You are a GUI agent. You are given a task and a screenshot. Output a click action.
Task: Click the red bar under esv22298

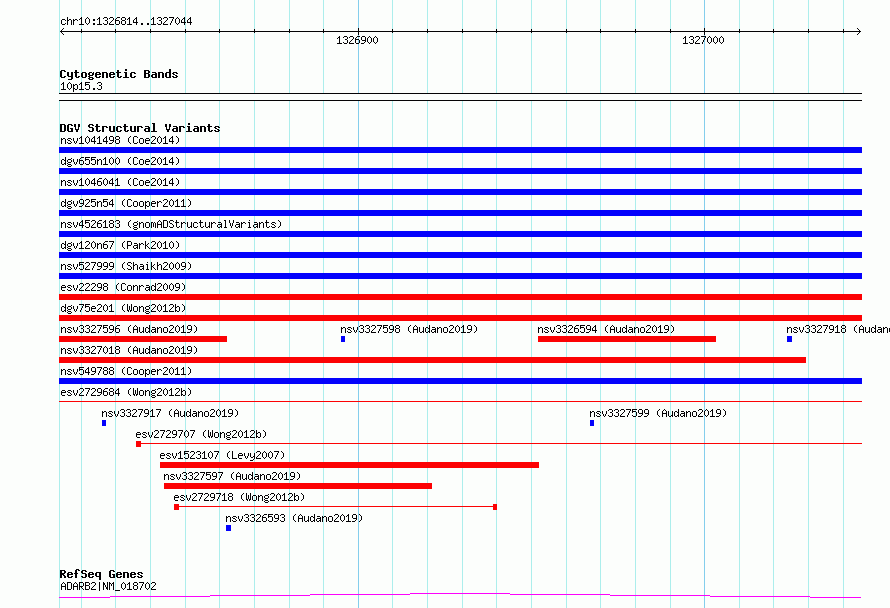[x=460, y=297]
